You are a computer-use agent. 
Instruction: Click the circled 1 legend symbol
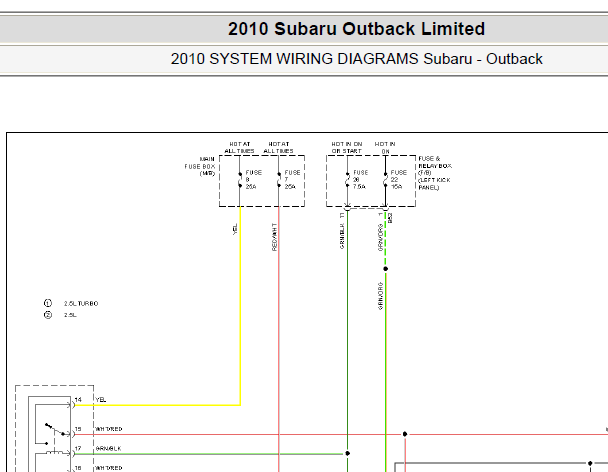click(48, 303)
